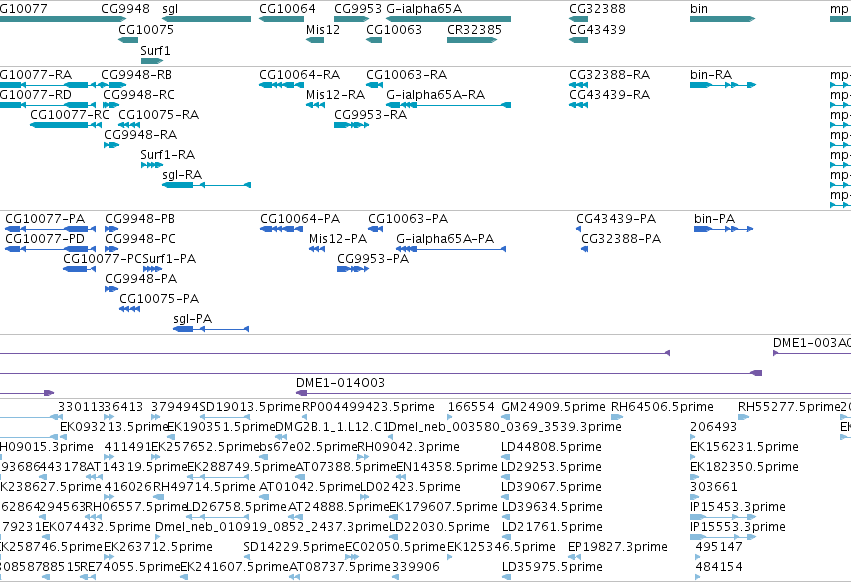Select the CG9948-PC protein label
The height and width of the screenshot is (582, 851).
coord(141,239)
